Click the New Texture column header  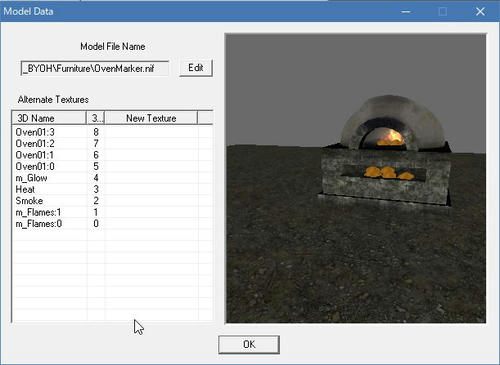click(x=151, y=118)
